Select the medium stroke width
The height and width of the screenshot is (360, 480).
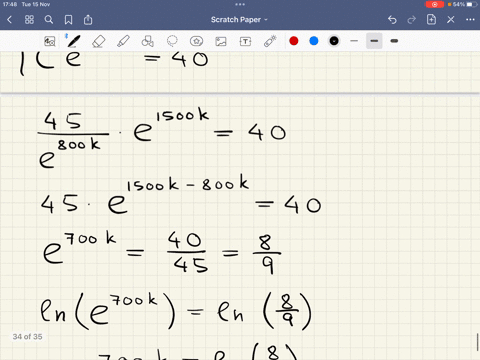pyautogui.click(x=374, y=41)
